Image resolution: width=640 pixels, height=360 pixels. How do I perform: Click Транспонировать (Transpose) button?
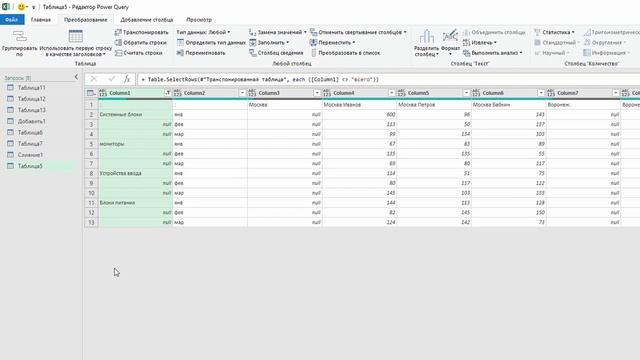point(142,32)
